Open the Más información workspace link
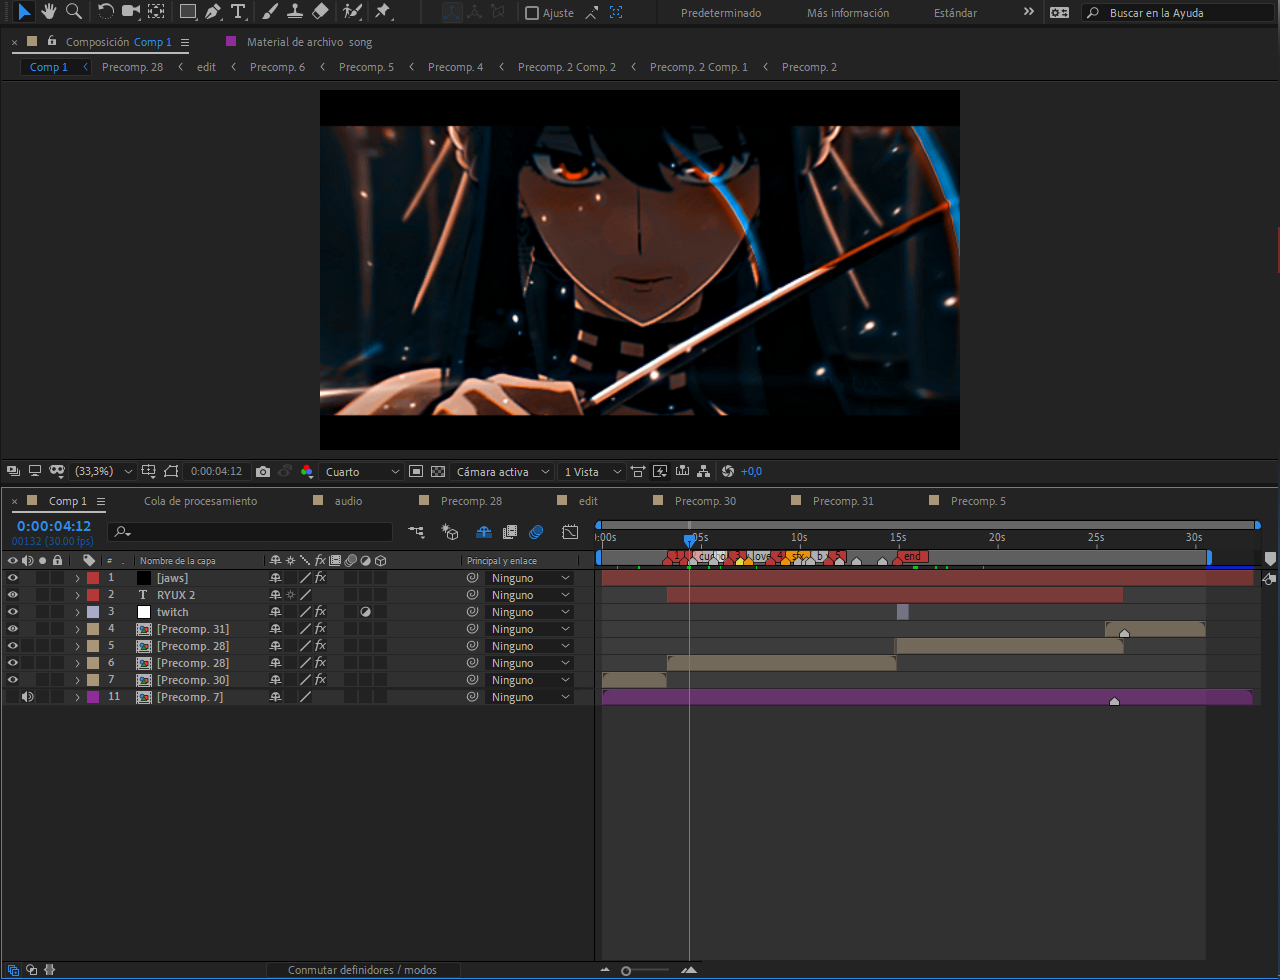Viewport: 1280px width, 980px height. point(848,13)
